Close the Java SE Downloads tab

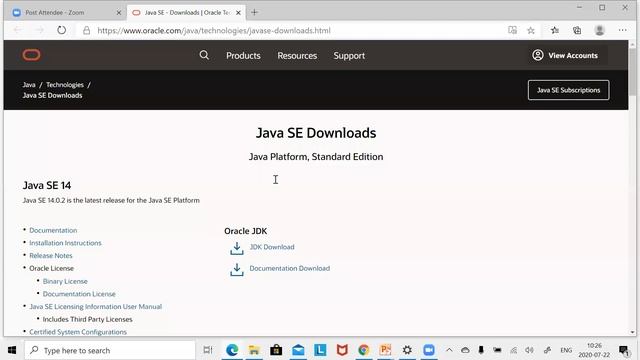(x=238, y=13)
